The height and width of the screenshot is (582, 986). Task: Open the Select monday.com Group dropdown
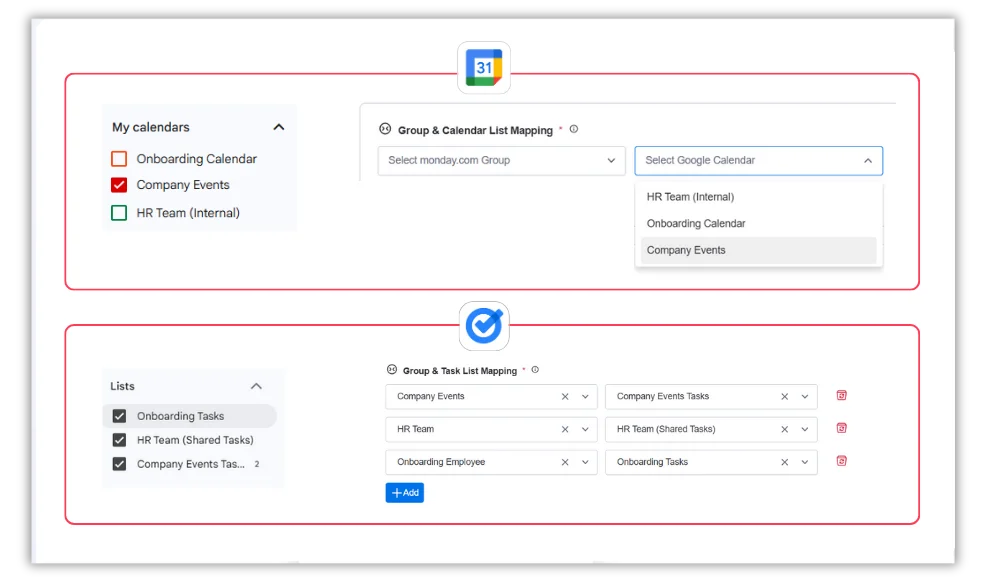[x=501, y=160]
